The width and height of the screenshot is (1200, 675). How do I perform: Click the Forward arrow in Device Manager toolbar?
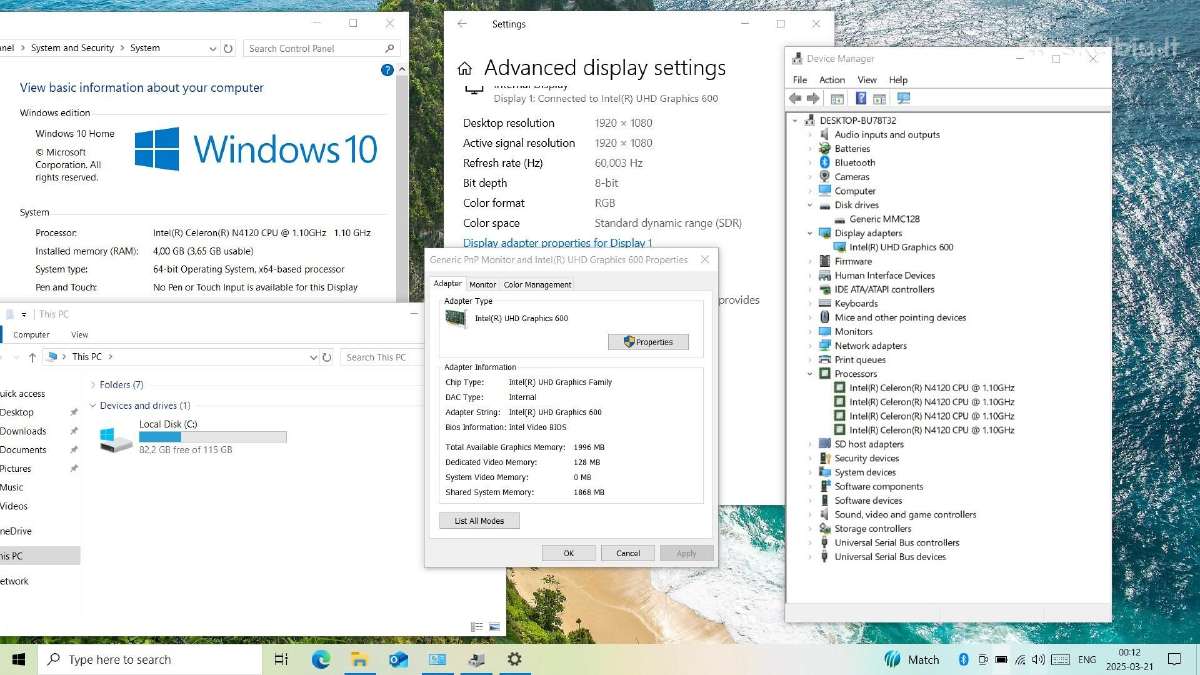point(813,98)
